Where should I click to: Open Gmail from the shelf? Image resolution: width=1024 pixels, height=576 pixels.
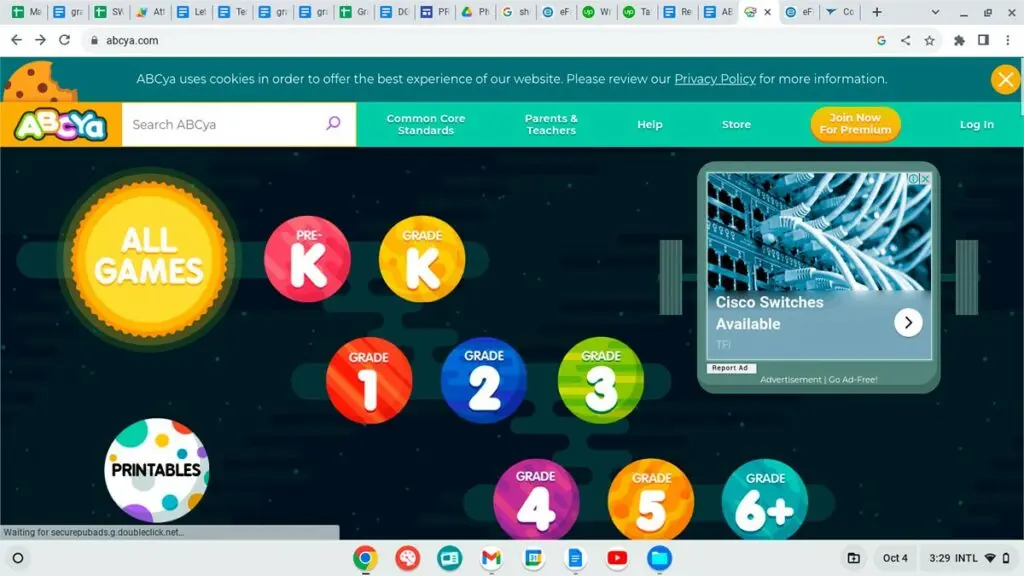[491, 558]
